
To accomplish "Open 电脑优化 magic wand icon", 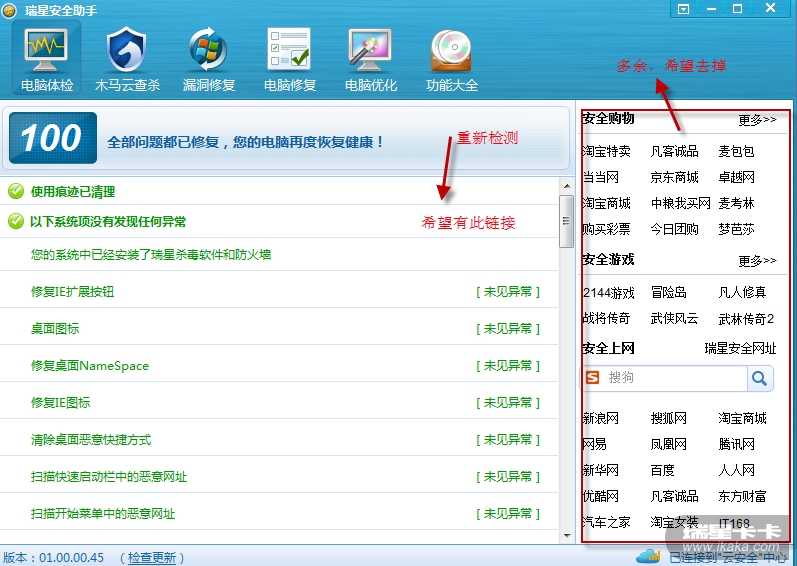I will tap(370, 49).
